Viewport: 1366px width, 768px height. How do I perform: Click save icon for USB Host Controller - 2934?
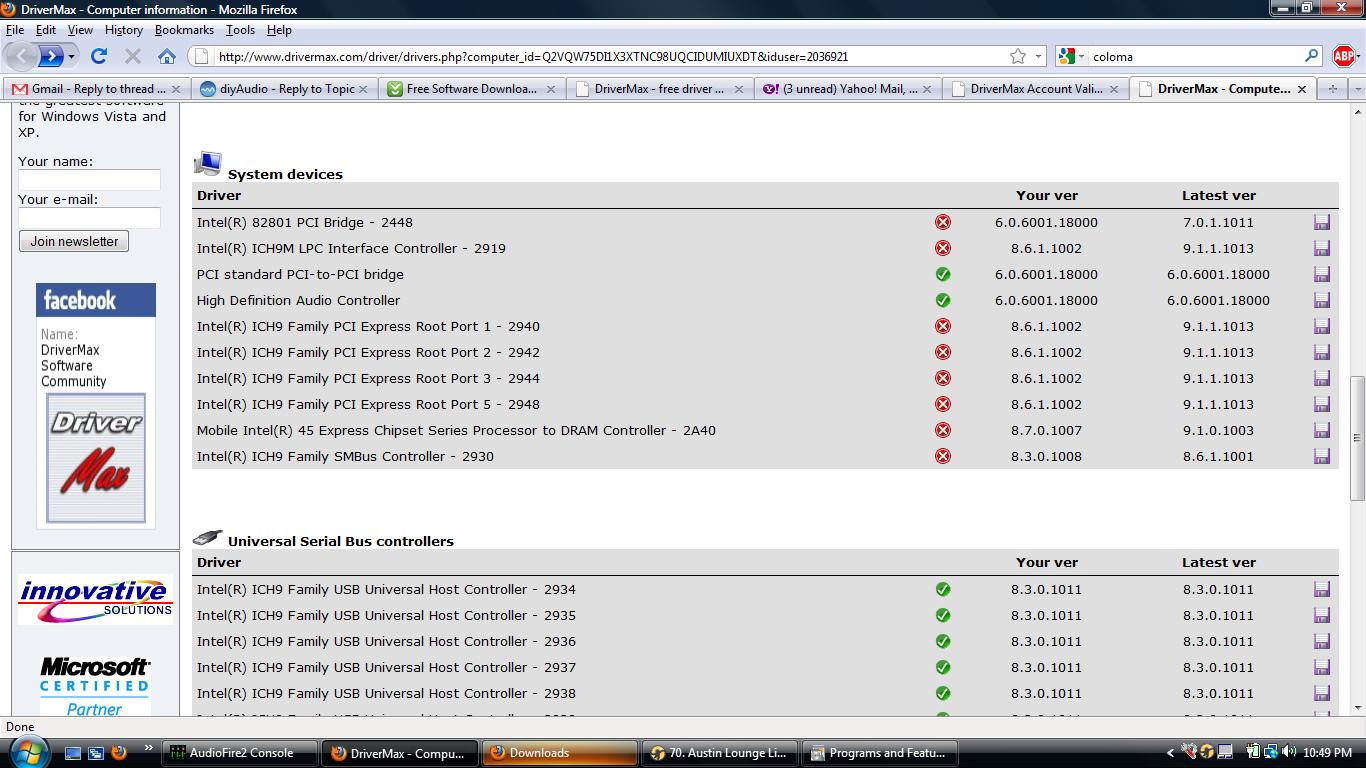[1321, 589]
